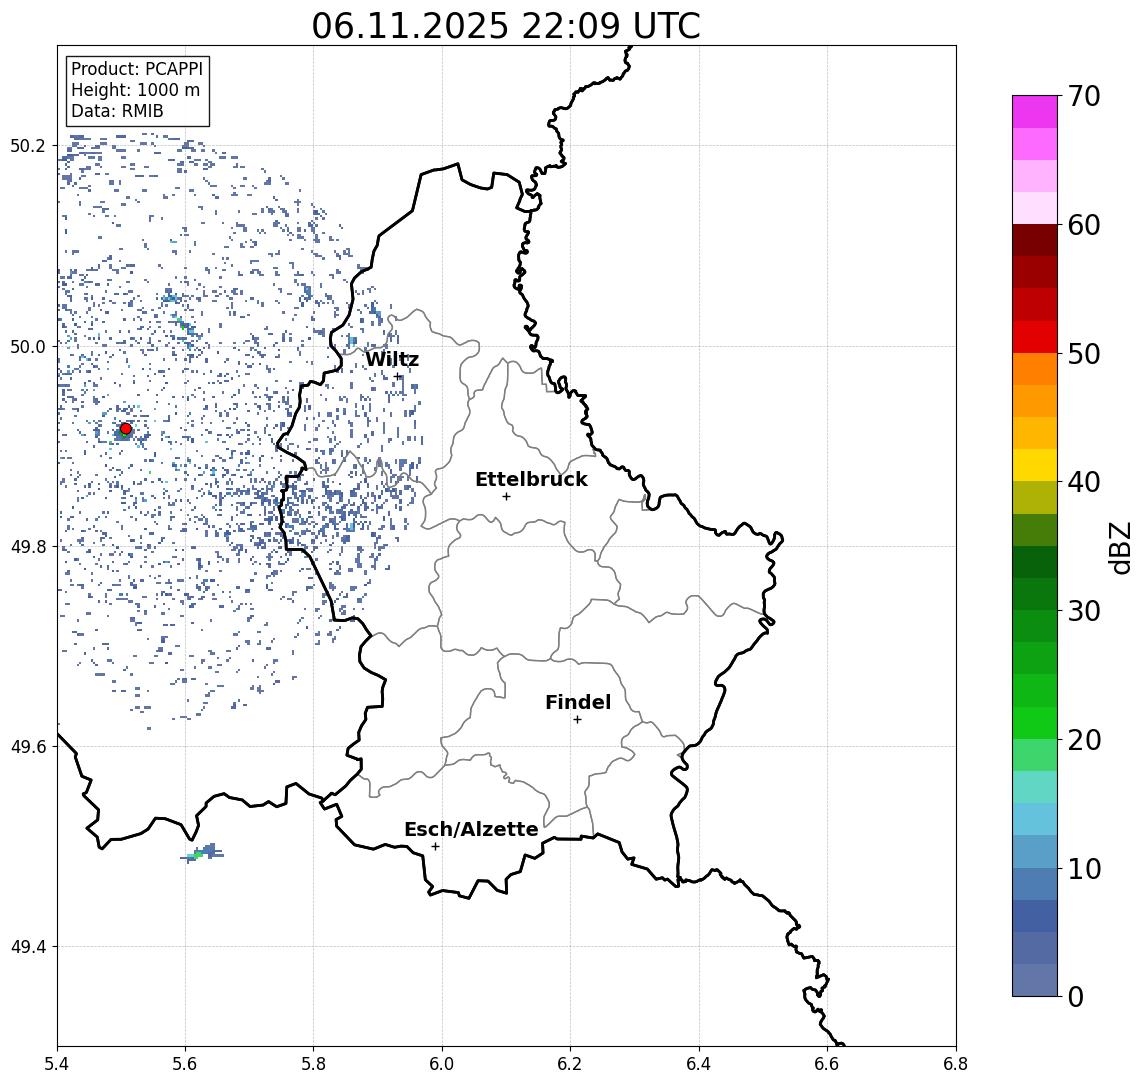This screenshot has width=1145, height=1084.
Task: Click the dBZ colorbar axis label
Action: point(1119,547)
